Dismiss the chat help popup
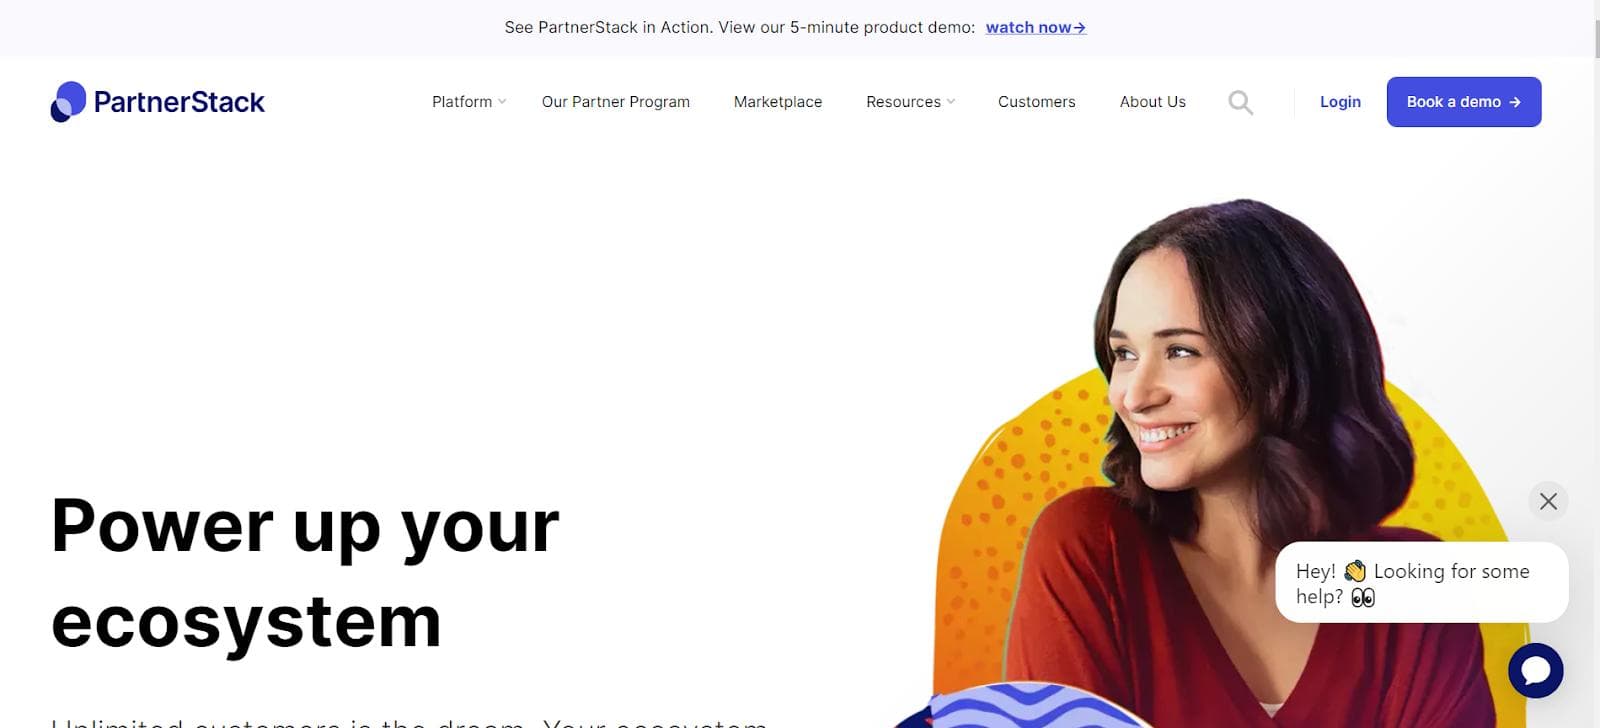The image size is (1600, 728). coord(1548,501)
